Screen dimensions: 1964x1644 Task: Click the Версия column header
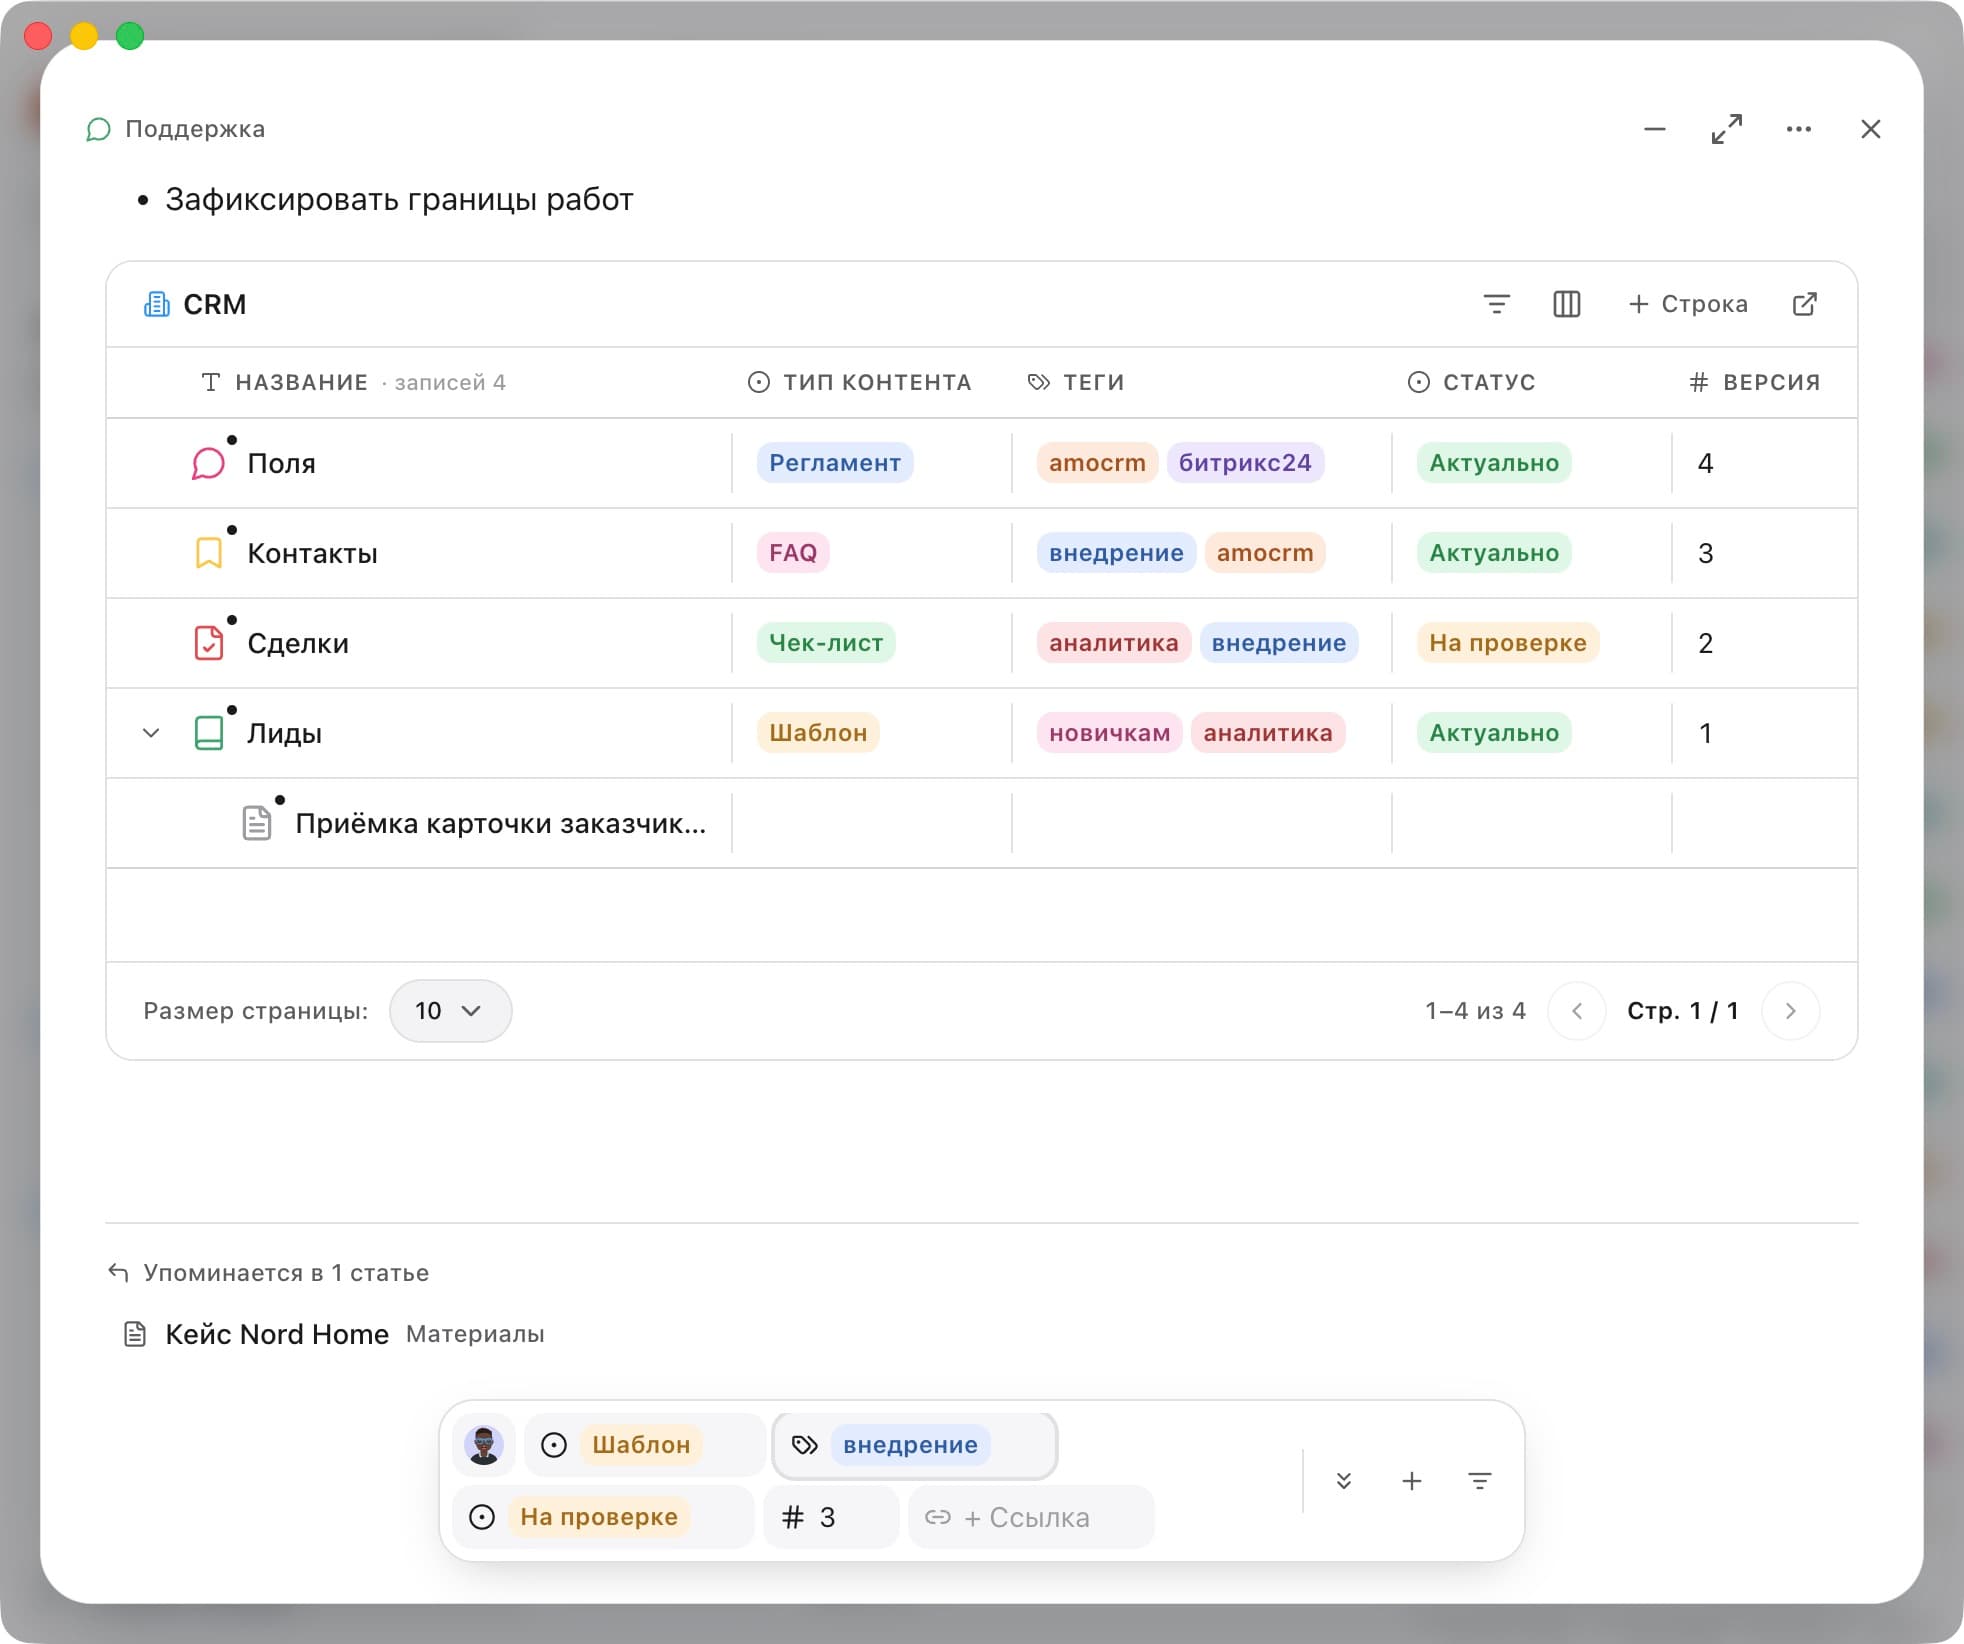tap(1754, 382)
